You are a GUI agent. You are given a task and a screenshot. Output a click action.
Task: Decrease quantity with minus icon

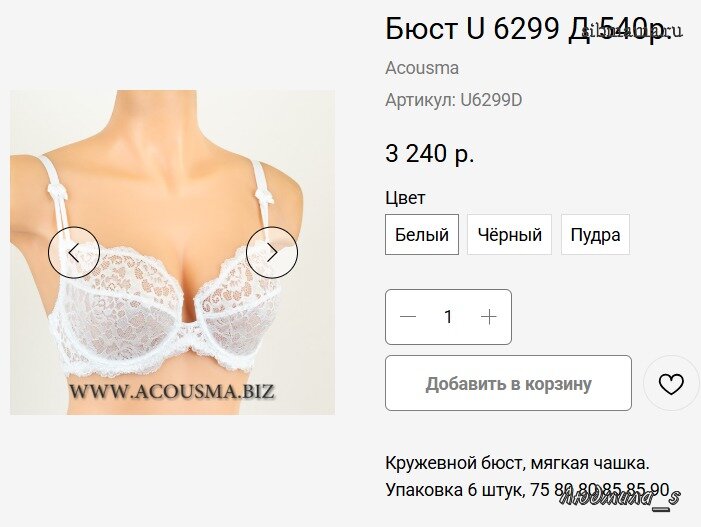click(408, 317)
